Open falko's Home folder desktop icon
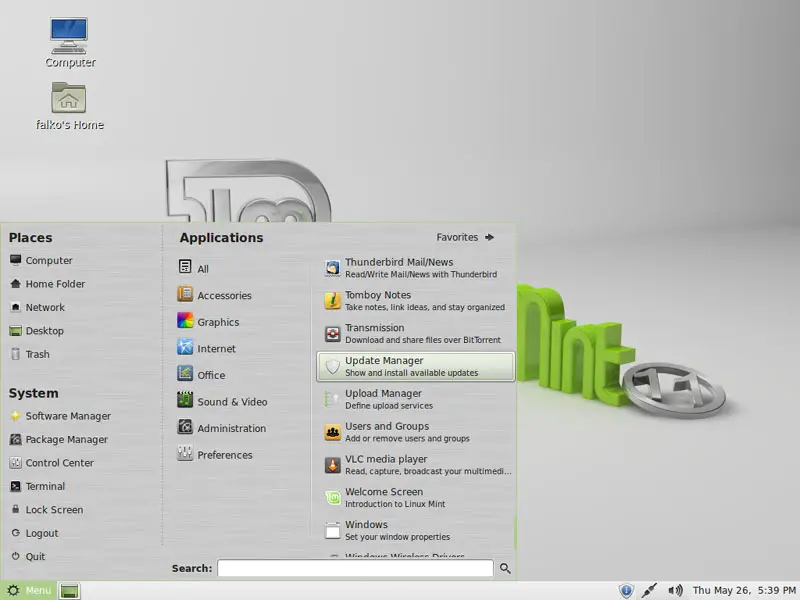Screen dimensions: 800x600 point(69,106)
